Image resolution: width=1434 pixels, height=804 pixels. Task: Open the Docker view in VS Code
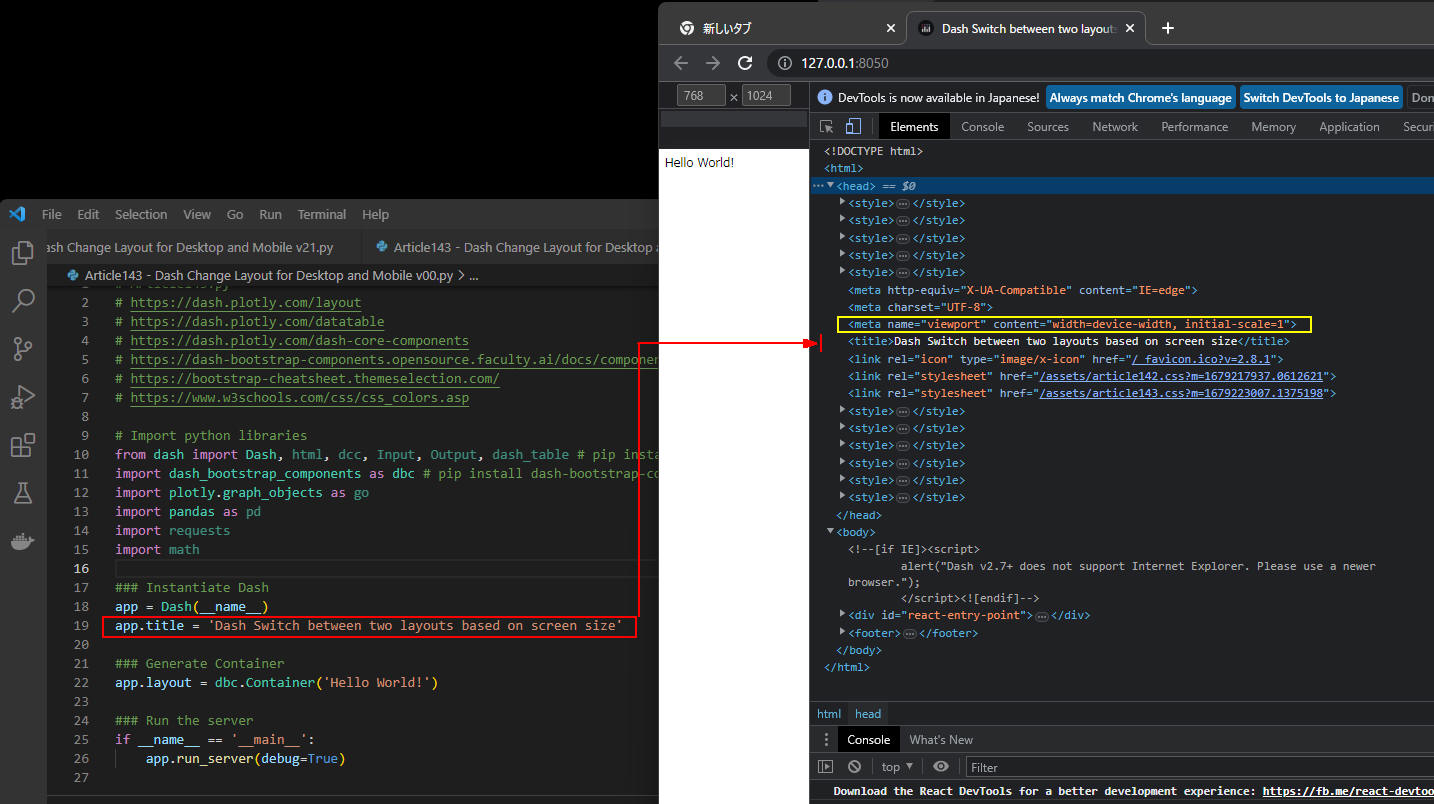coord(22,541)
